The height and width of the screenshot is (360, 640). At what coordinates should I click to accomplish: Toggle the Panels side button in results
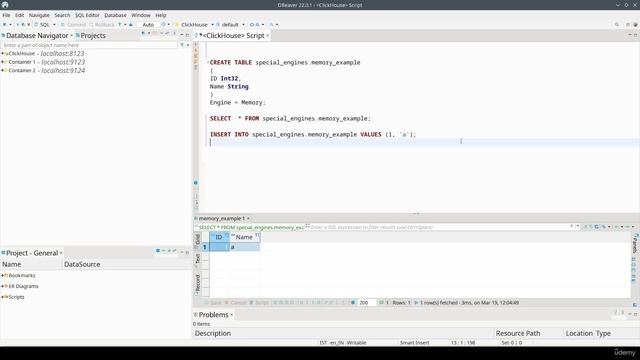coord(635,244)
